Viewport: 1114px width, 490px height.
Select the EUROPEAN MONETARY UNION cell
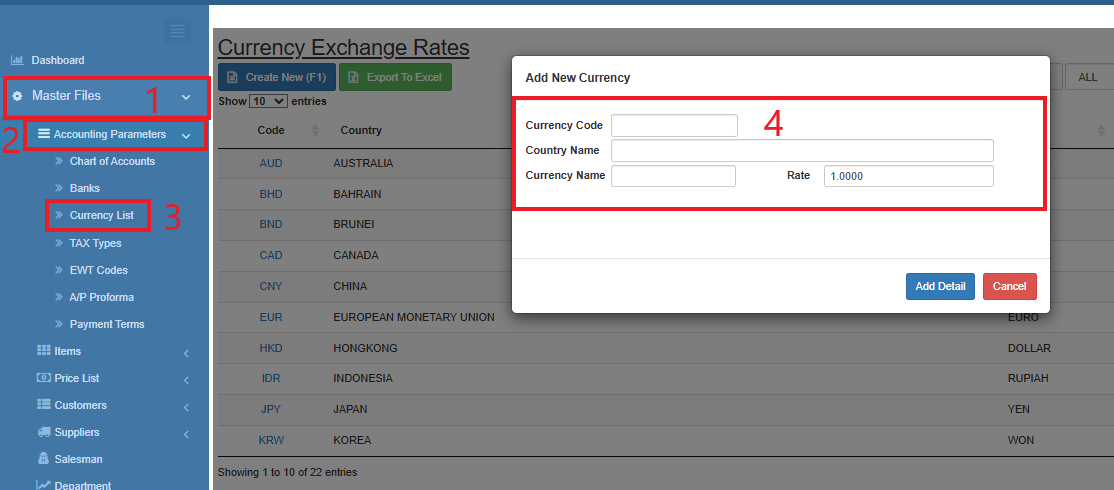[x=413, y=317]
